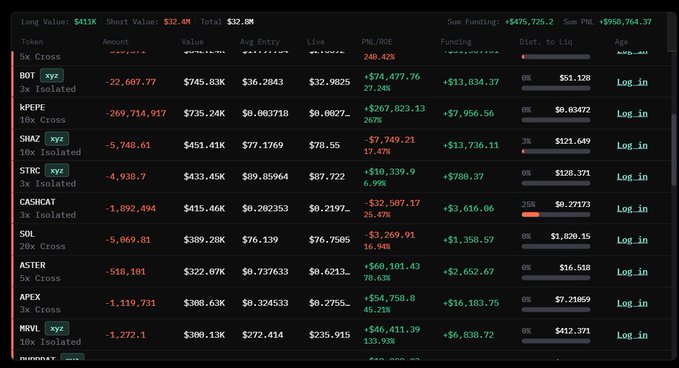This screenshot has height=368, width=679.
Task: Sort by Dist. to Liq column header
Action: coord(546,42)
